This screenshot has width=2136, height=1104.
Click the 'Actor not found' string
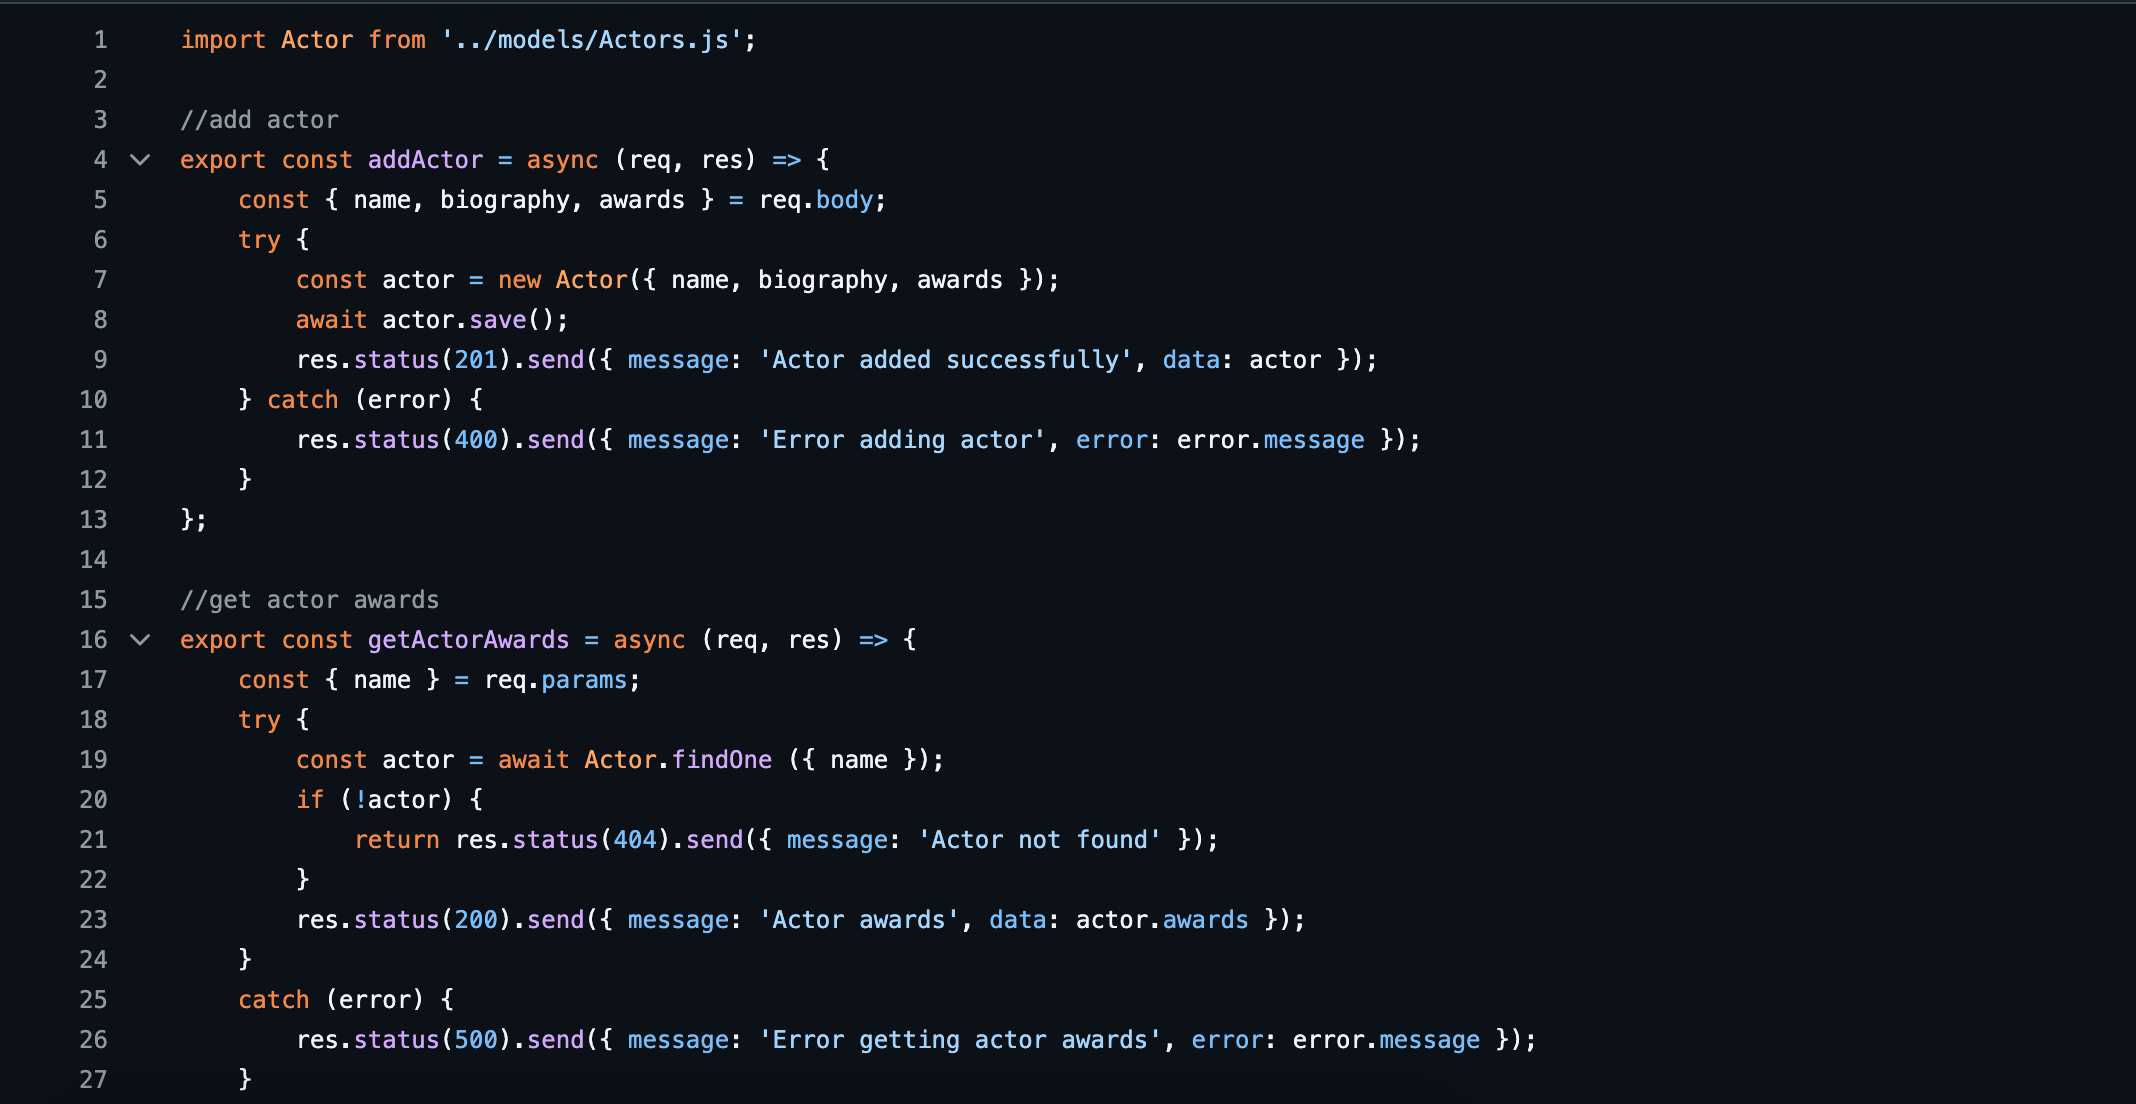tap(1039, 840)
